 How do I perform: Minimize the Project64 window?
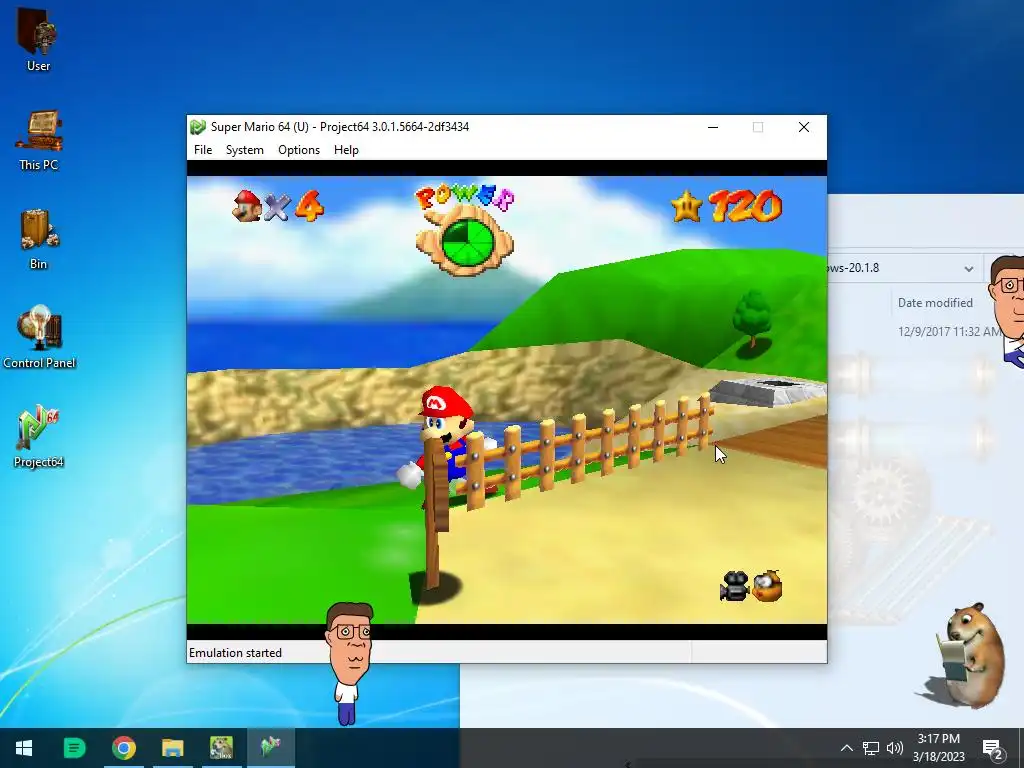(x=713, y=127)
